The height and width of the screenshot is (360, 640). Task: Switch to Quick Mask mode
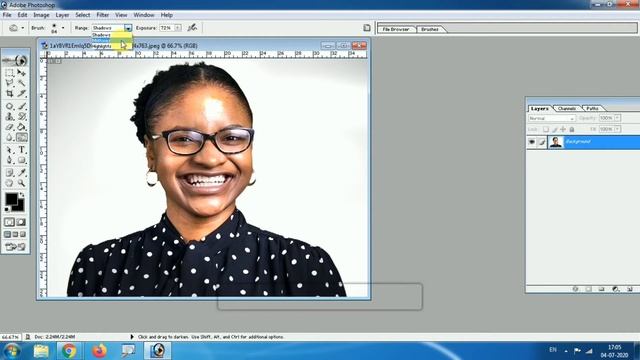(x=21, y=222)
